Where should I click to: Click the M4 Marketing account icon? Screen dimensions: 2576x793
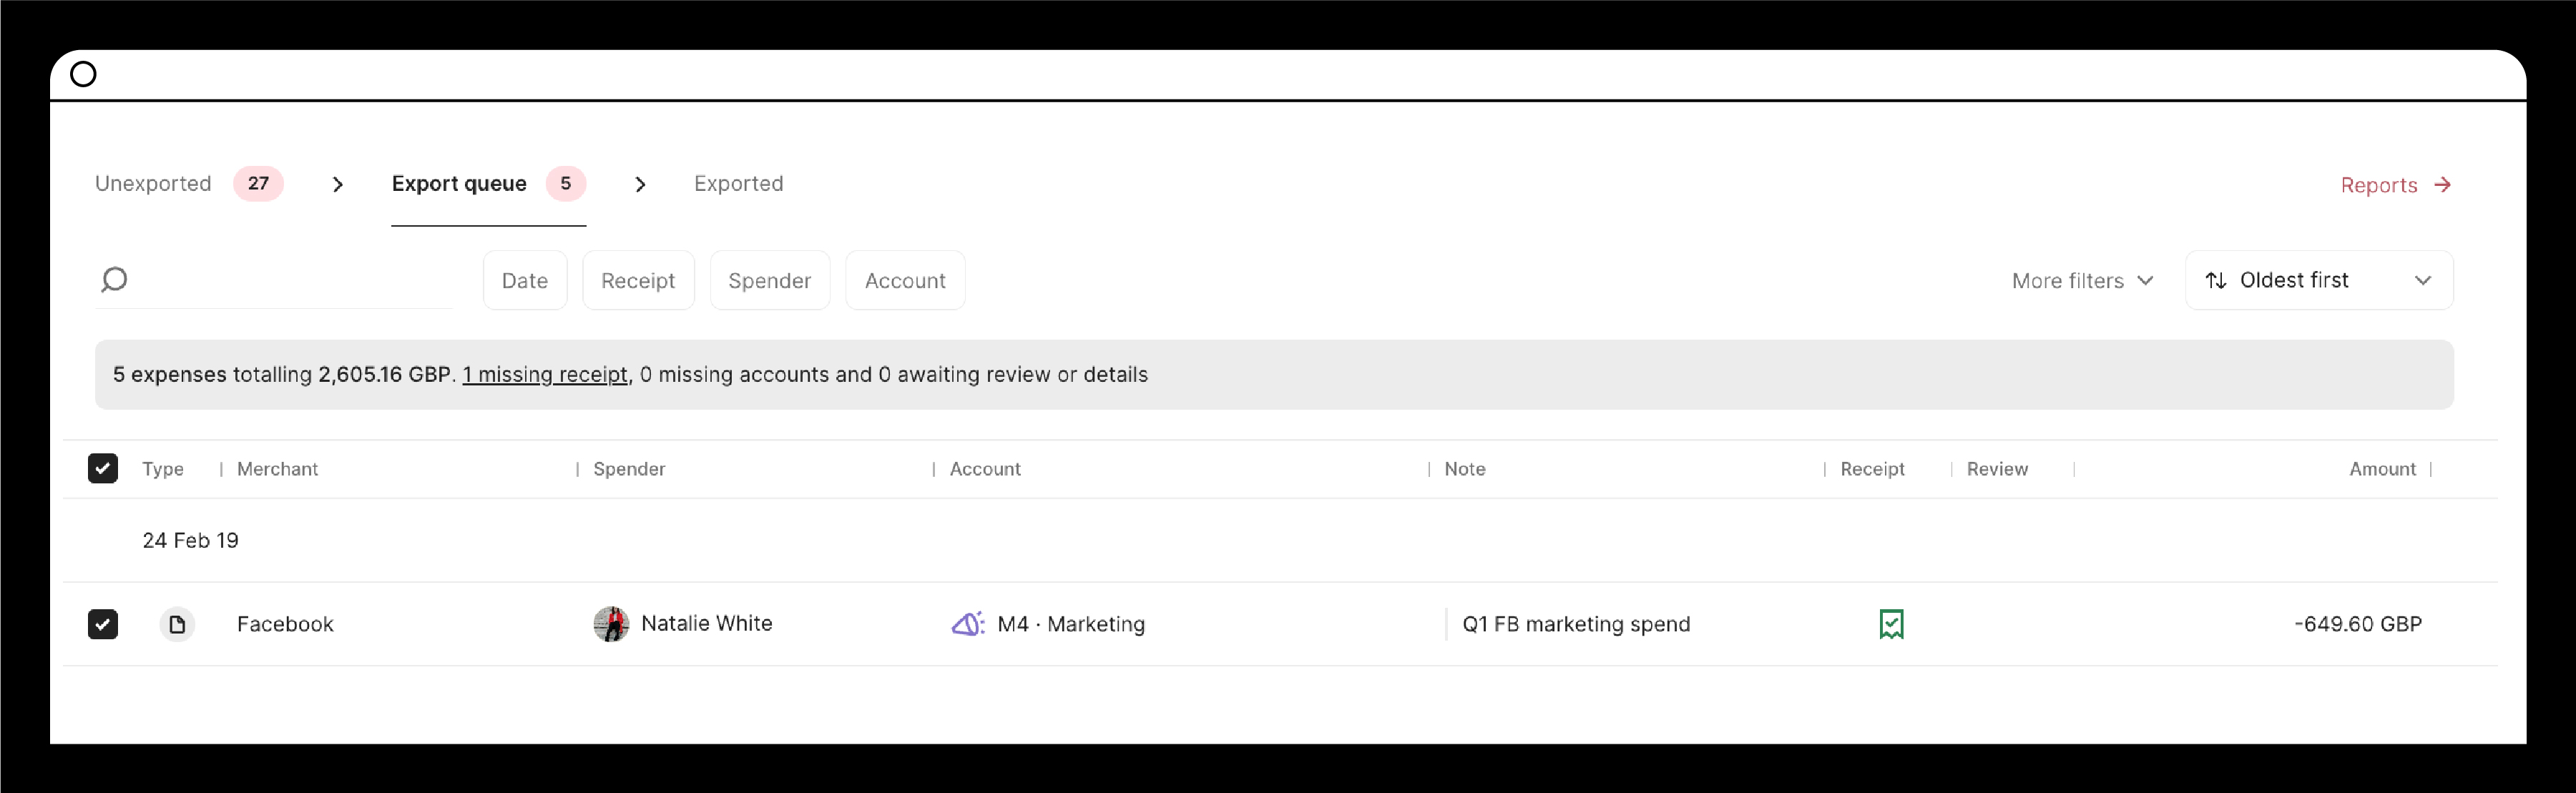click(x=966, y=623)
